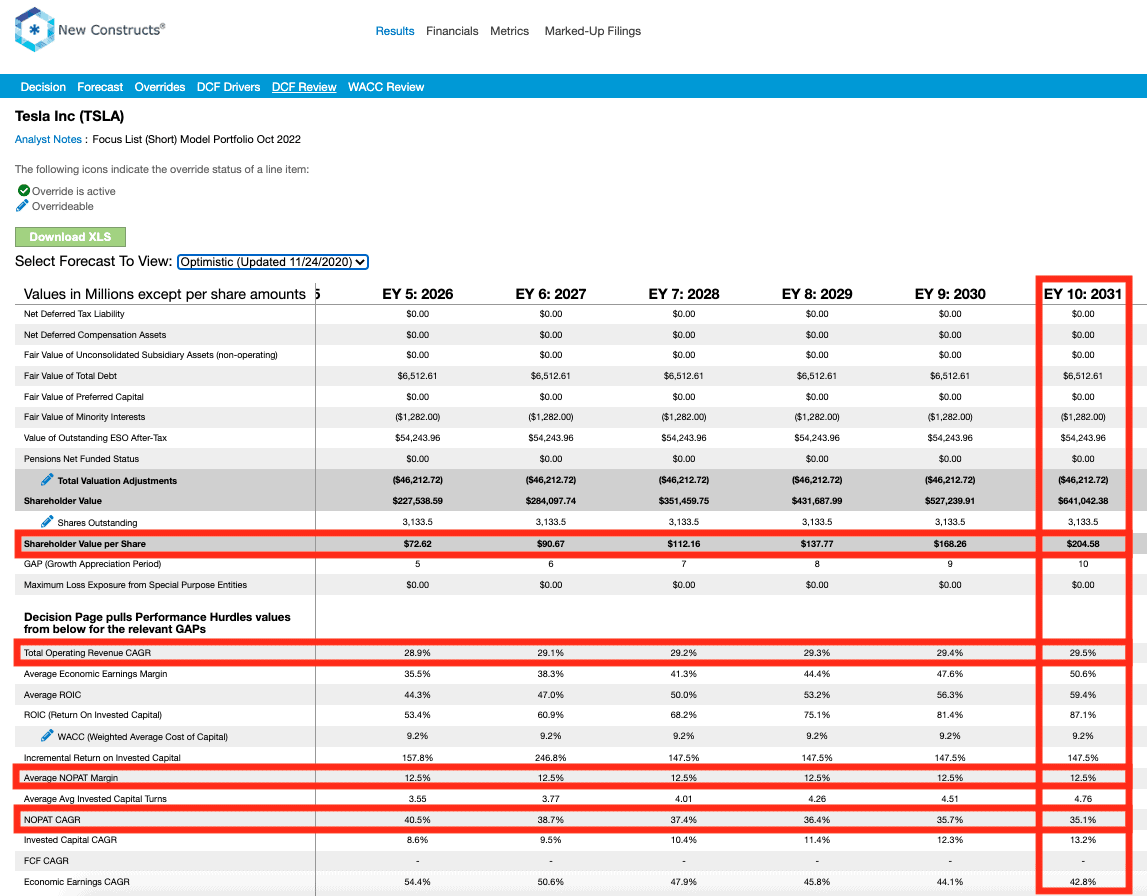Click the Average ROIC row label
Image resolution: width=1147 pixels, height=896 pixels.
pos(52,695)
